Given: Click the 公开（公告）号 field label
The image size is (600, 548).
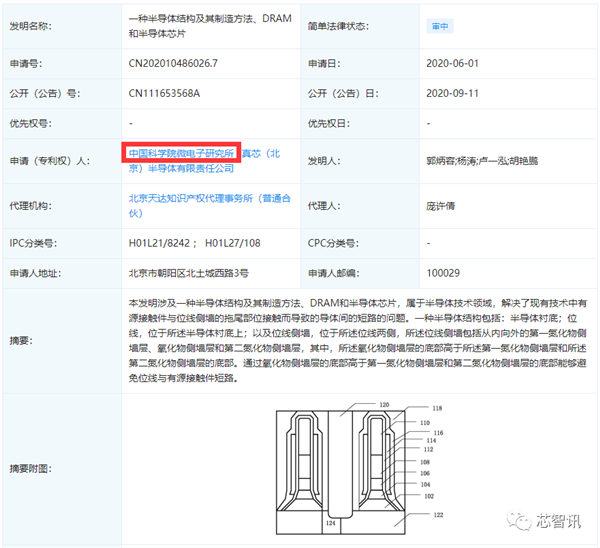Looking at the screenshot, I should point(45,93).
